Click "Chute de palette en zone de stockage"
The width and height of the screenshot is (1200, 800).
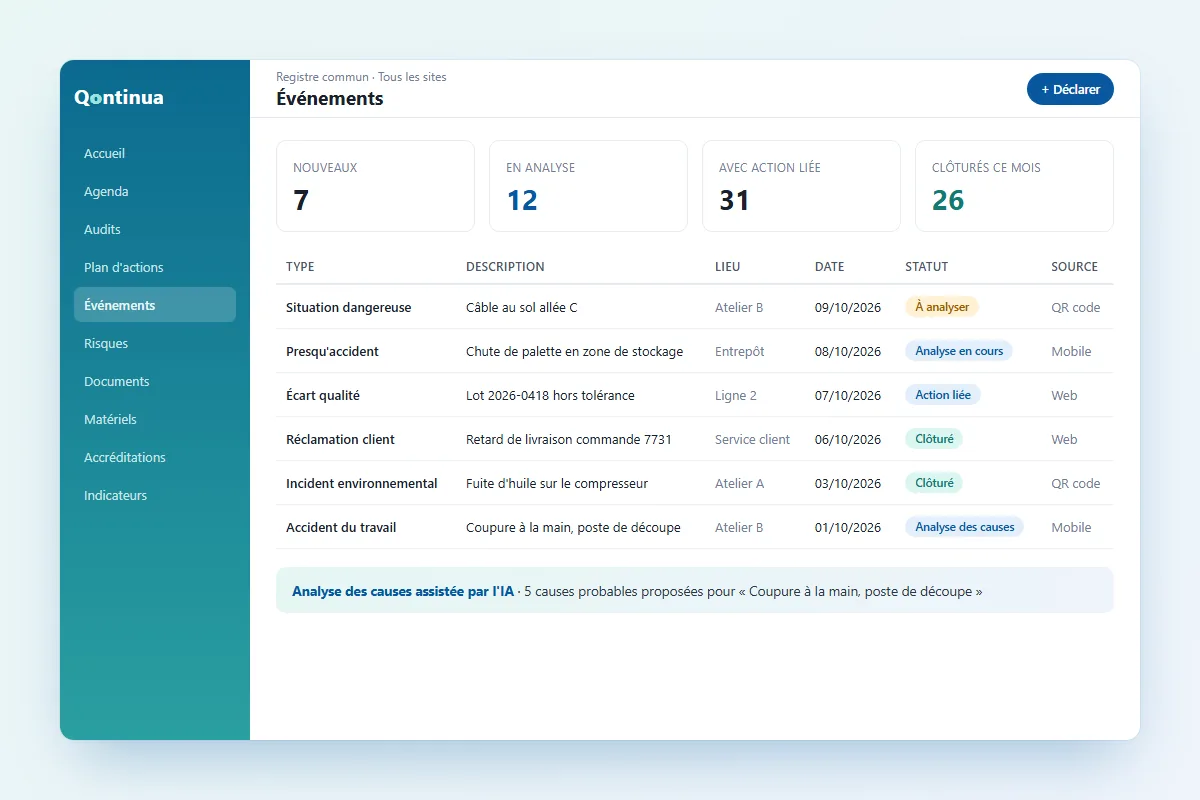[x=575, y=351]
